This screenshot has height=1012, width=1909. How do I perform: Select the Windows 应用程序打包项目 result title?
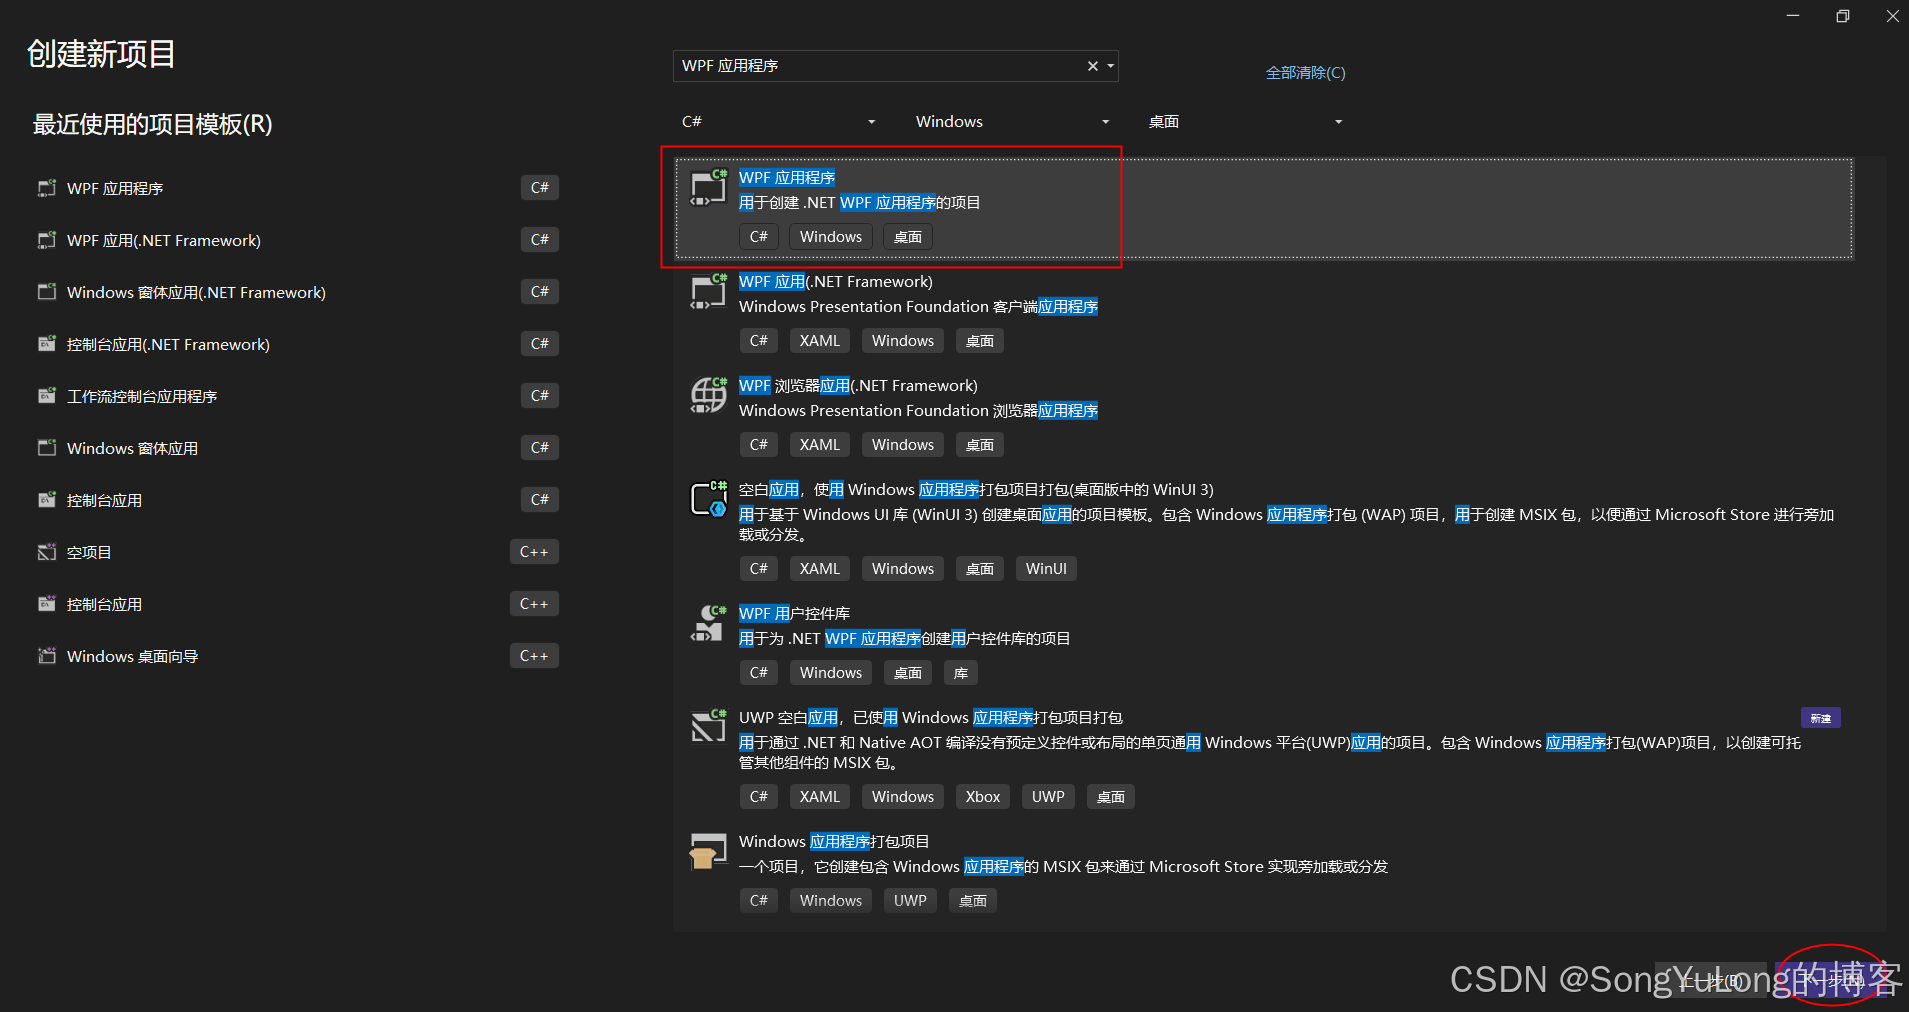click(x=834, y=842)
